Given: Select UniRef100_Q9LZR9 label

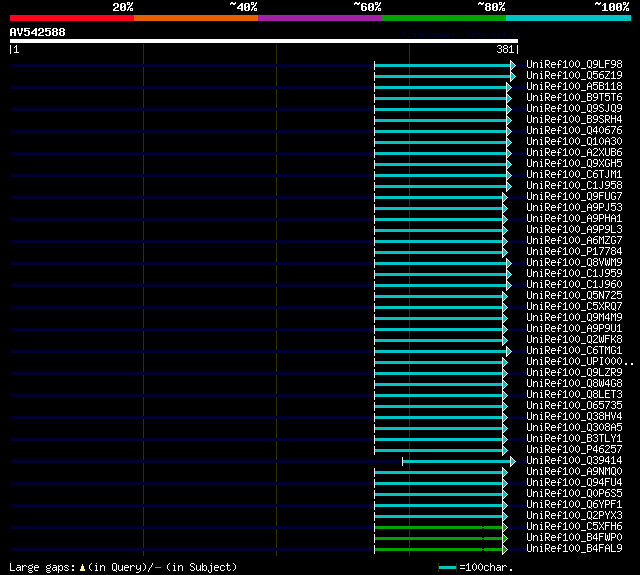Looking at the screenshot, I should pyautogui.click(x=574, y=373).
